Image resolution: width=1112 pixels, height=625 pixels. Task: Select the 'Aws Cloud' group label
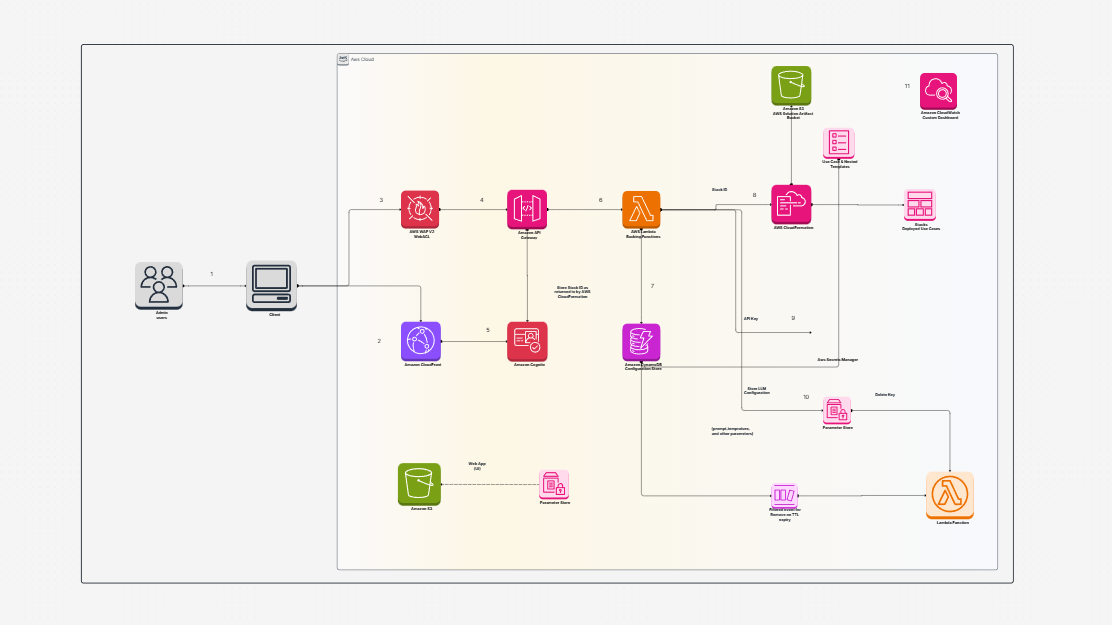(362, 60)
